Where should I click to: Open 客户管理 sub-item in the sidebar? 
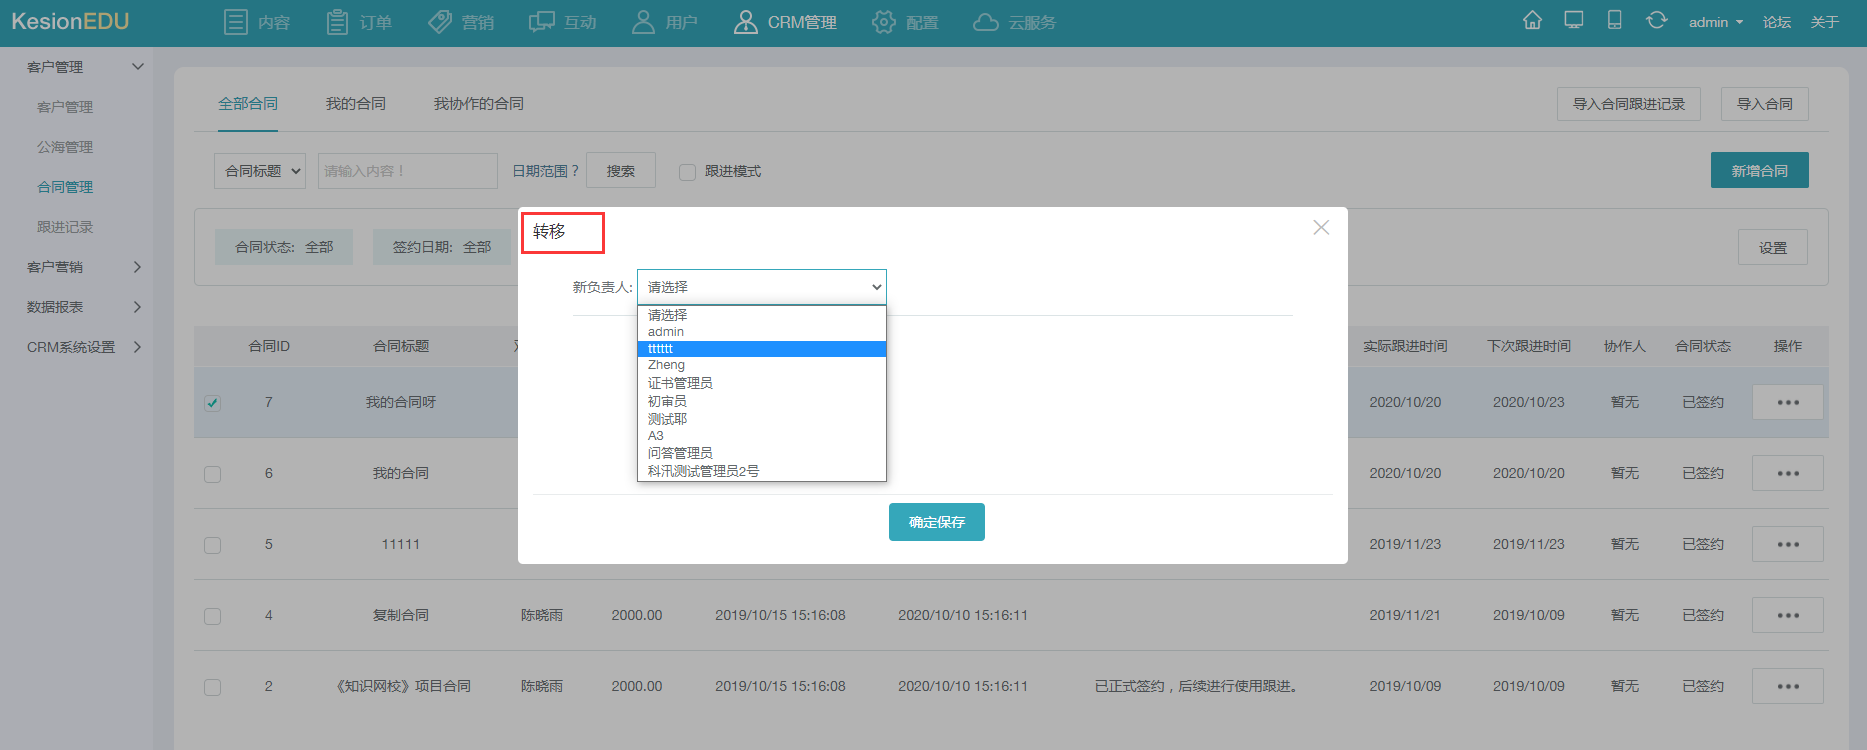click(x=65, y=107)
